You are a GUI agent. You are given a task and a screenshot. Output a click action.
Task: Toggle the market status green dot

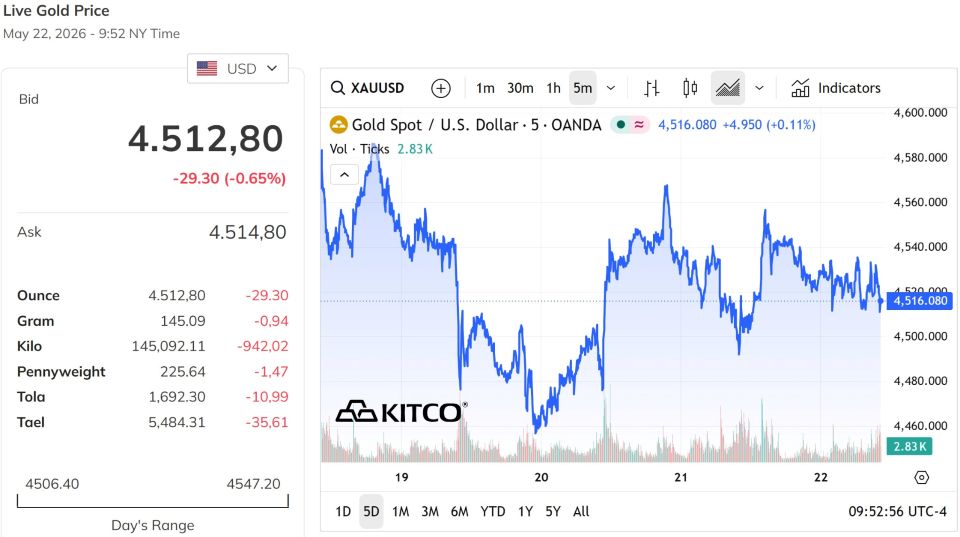pyautogui.click(x=621, y=125)
